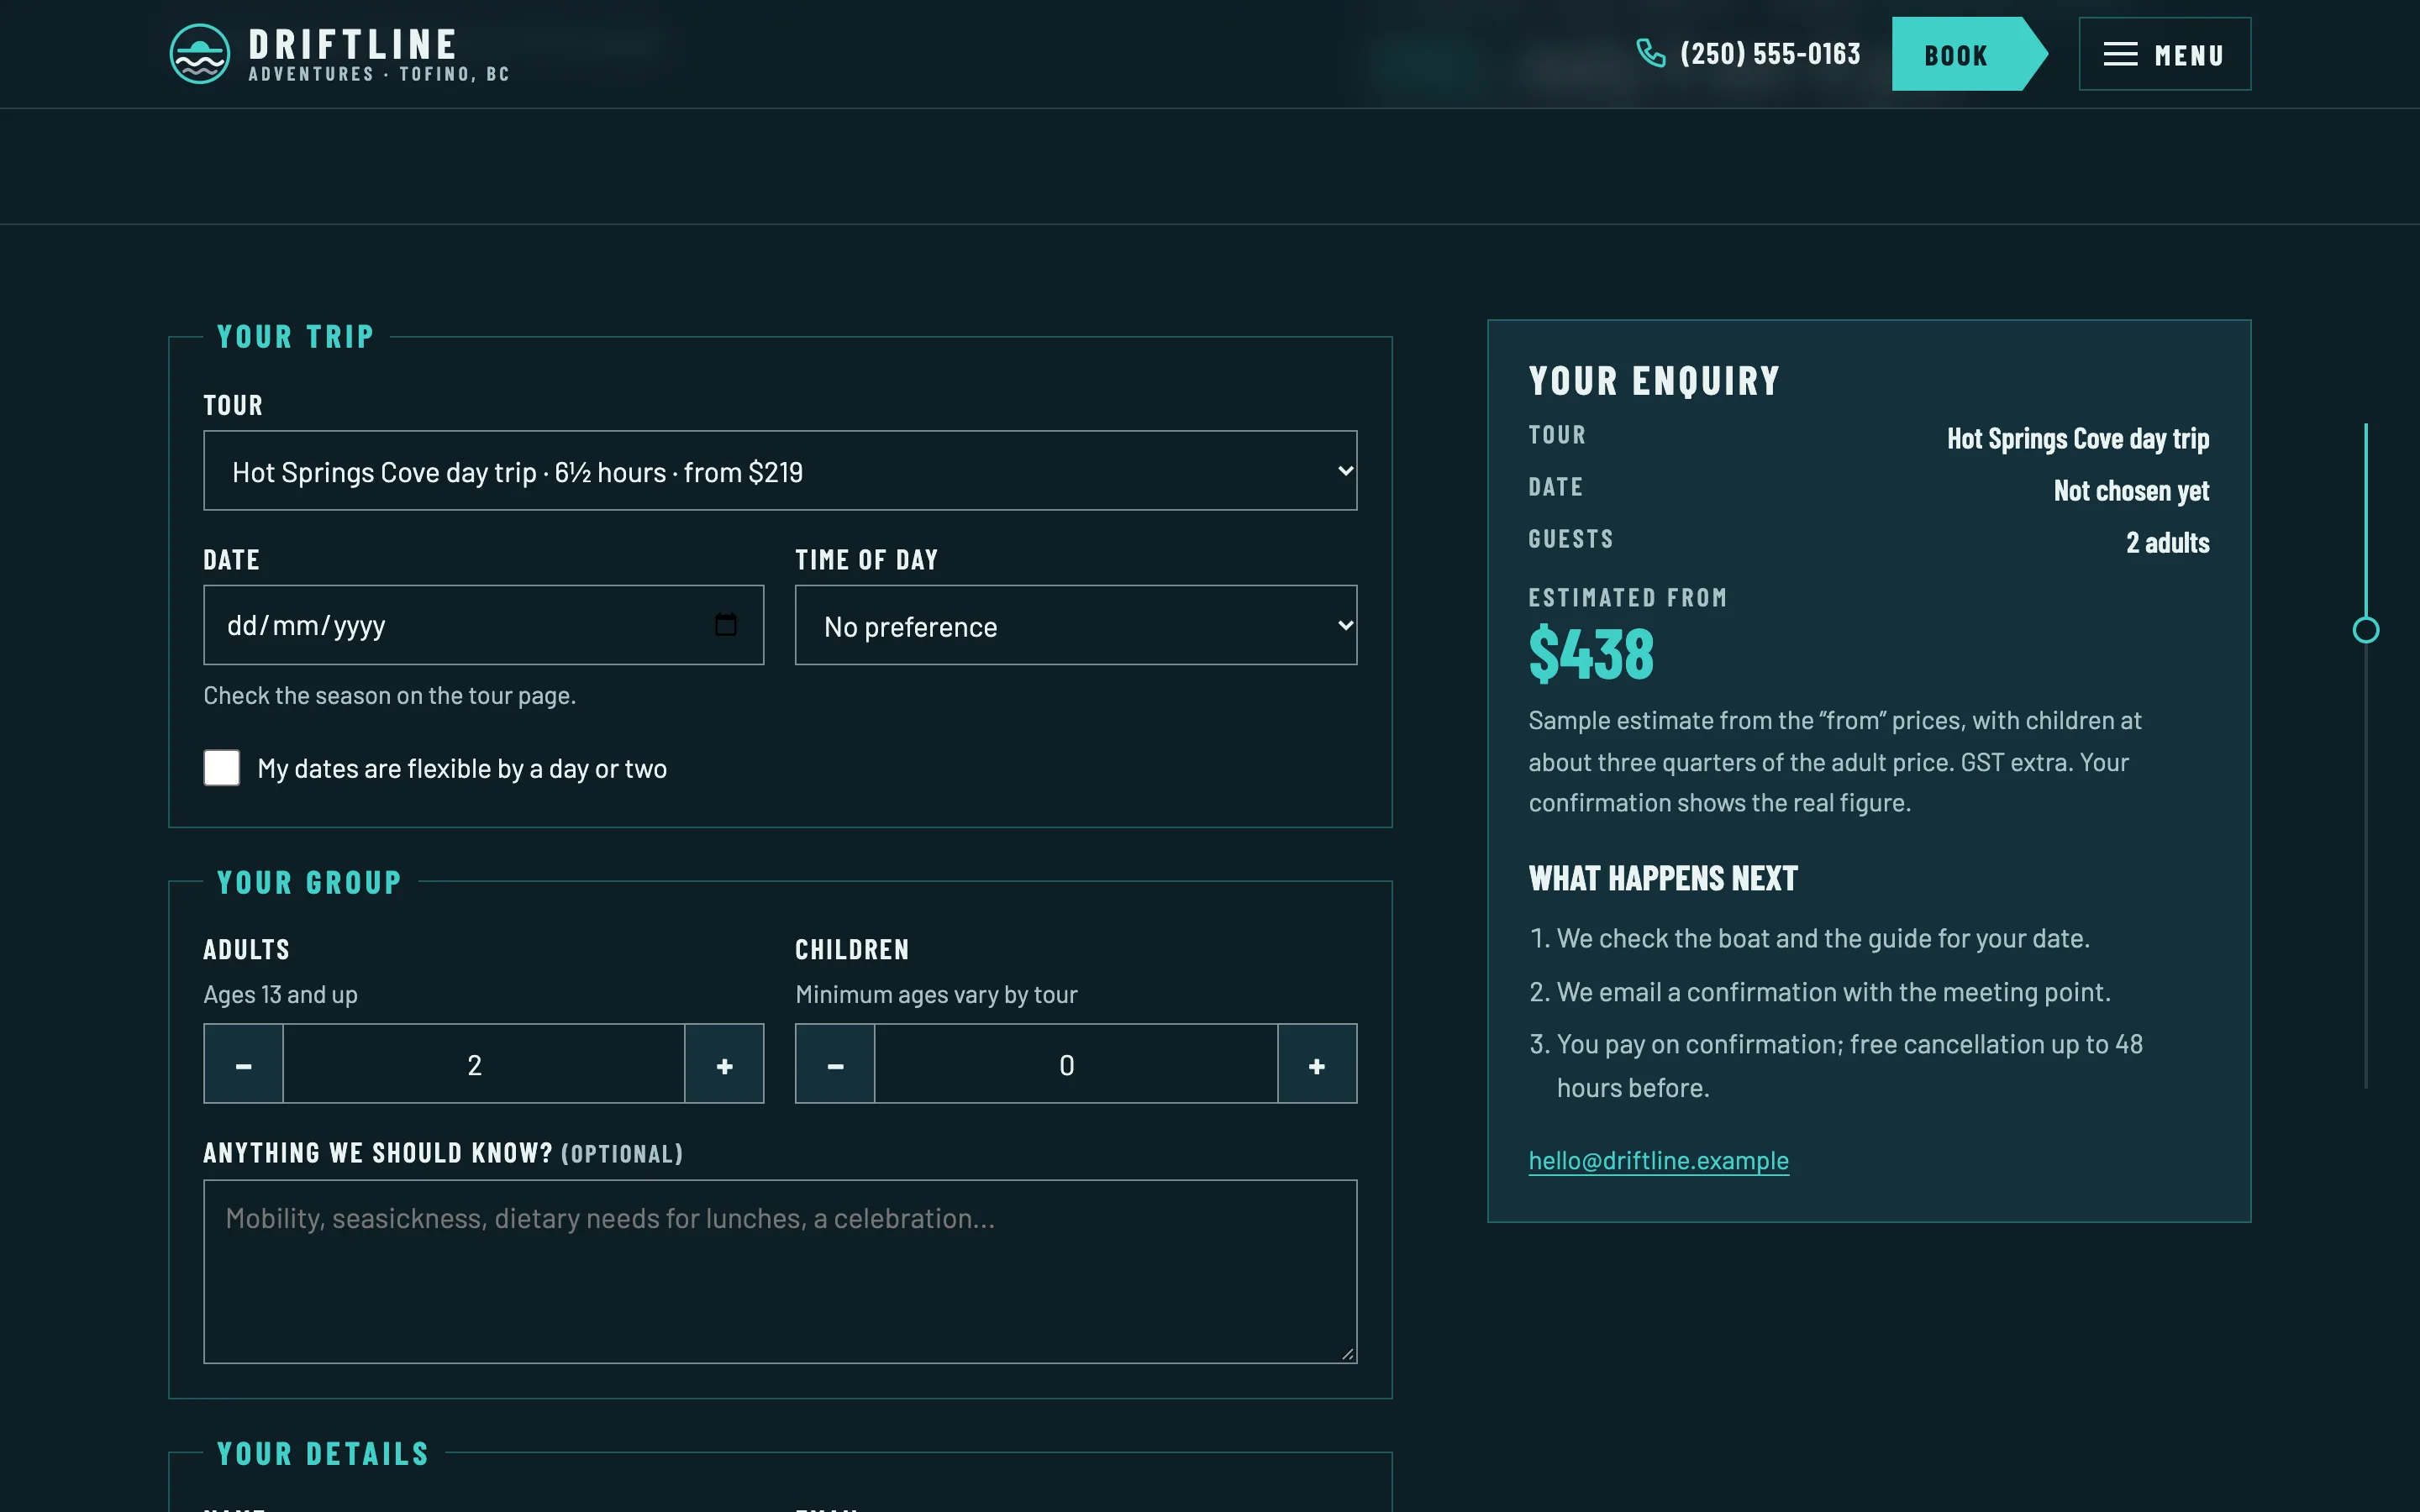This screenshot has height=1512, width=2420.
Task: Decrease the Adults count with minus
Action: (x=243, y=1064)
